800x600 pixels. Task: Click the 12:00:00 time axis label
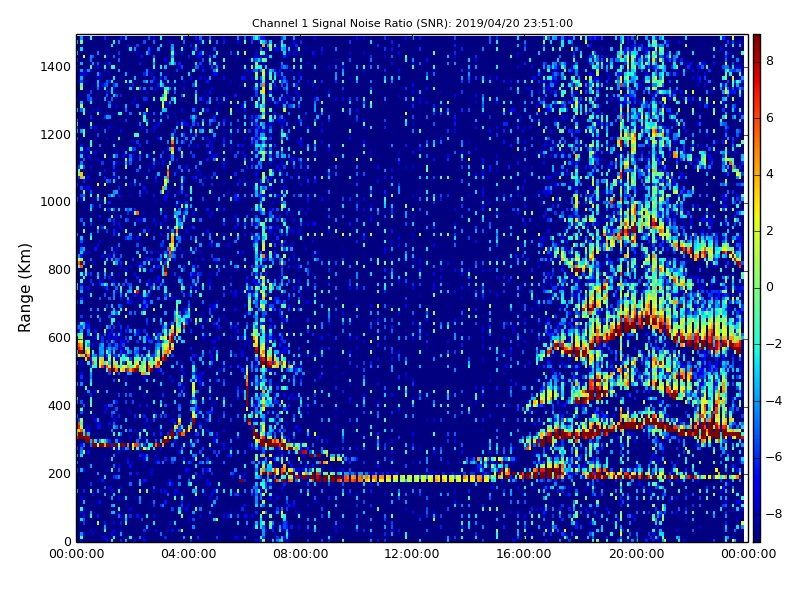click(x=412, y=554)
